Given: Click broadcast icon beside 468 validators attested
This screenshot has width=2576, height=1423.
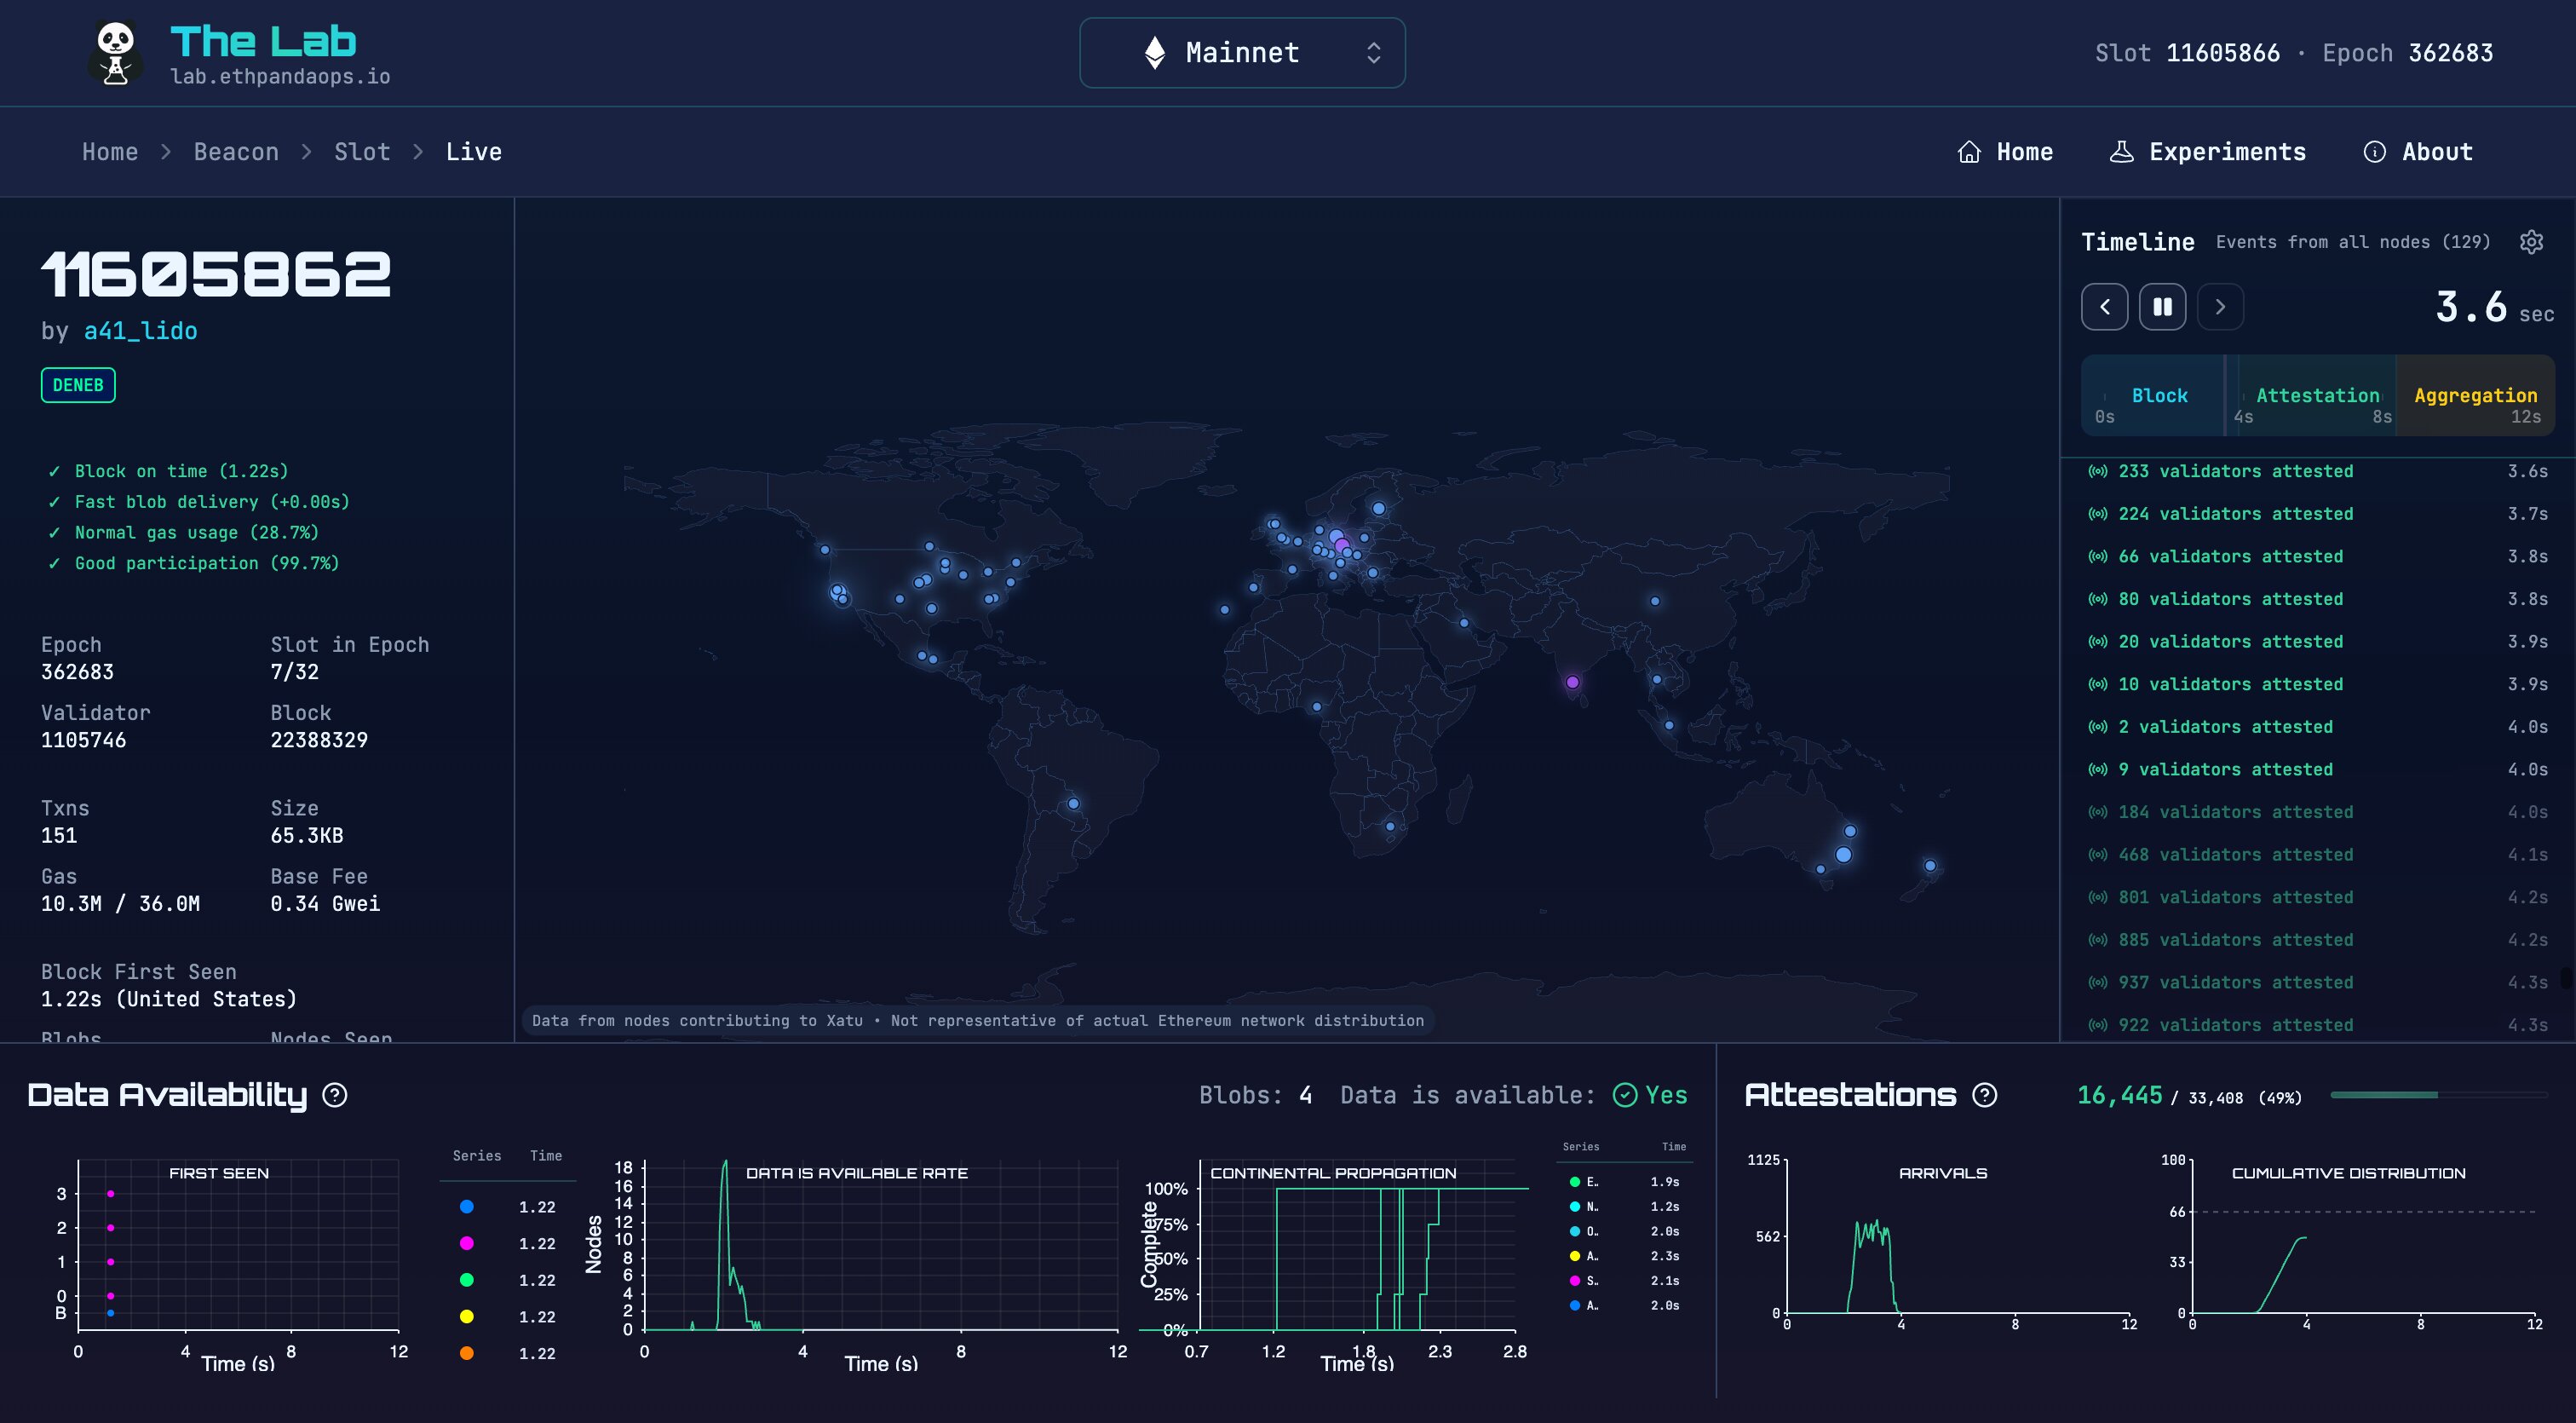Looking at the screenshot, I should click(2098, 855).
